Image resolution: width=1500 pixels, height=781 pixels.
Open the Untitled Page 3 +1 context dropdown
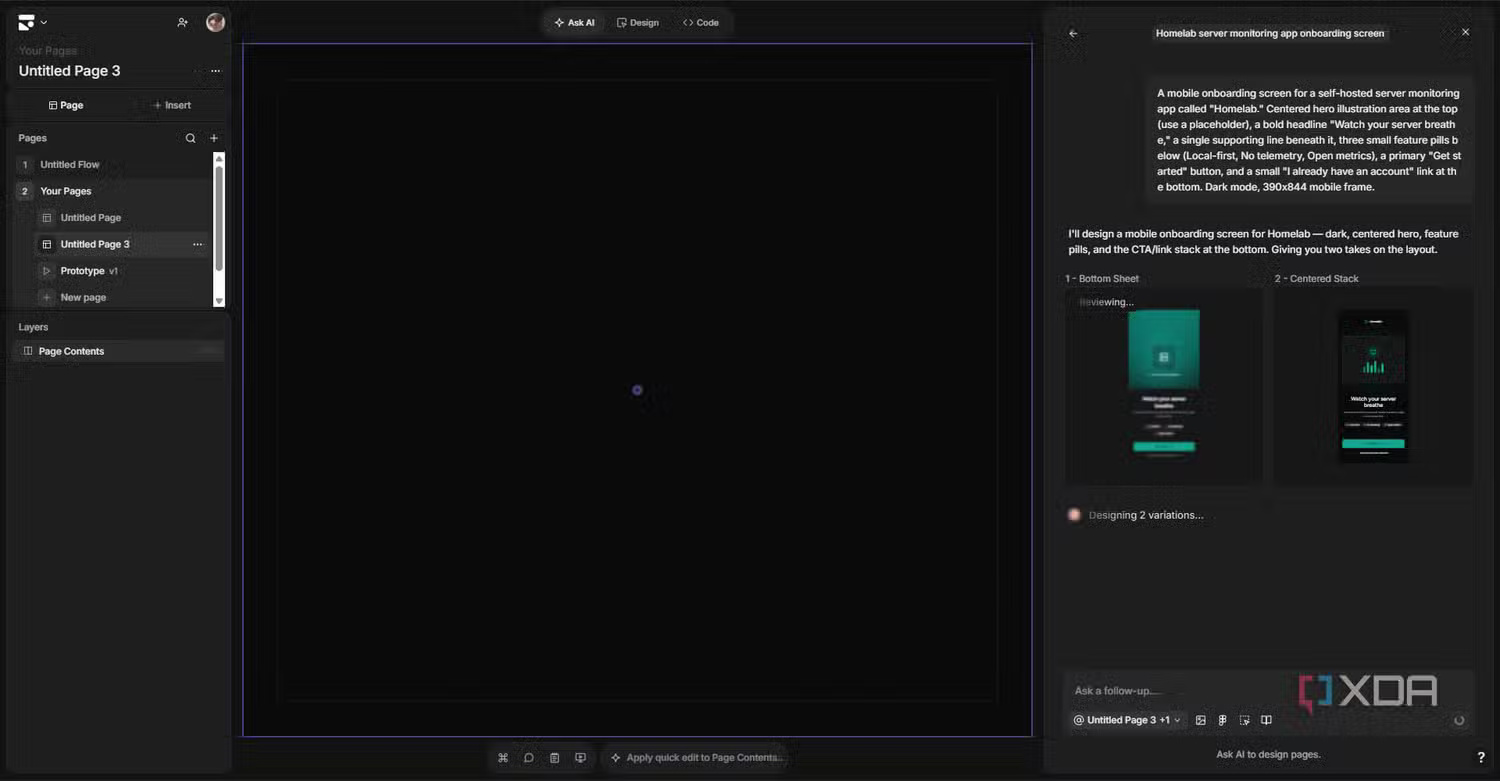[1127, 720]
